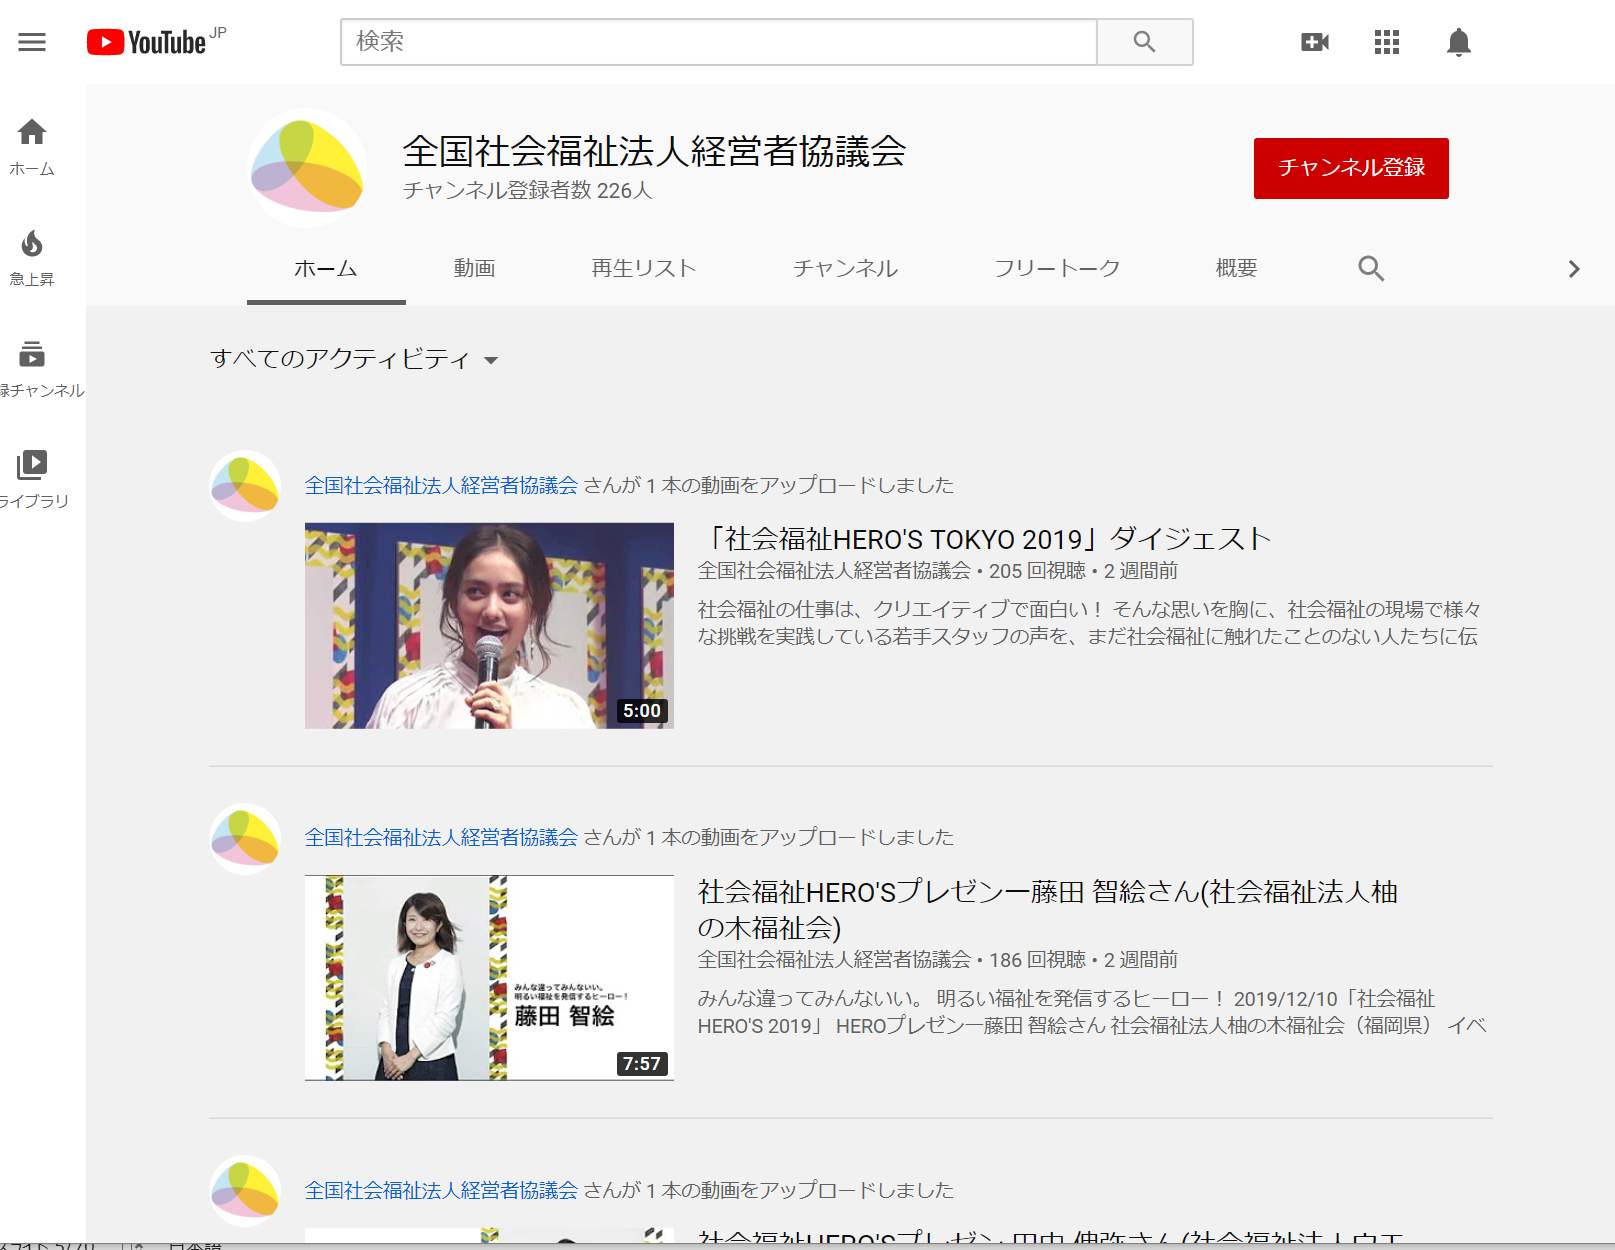Click チャンネル登録者数 226人 text

point(527,190)
